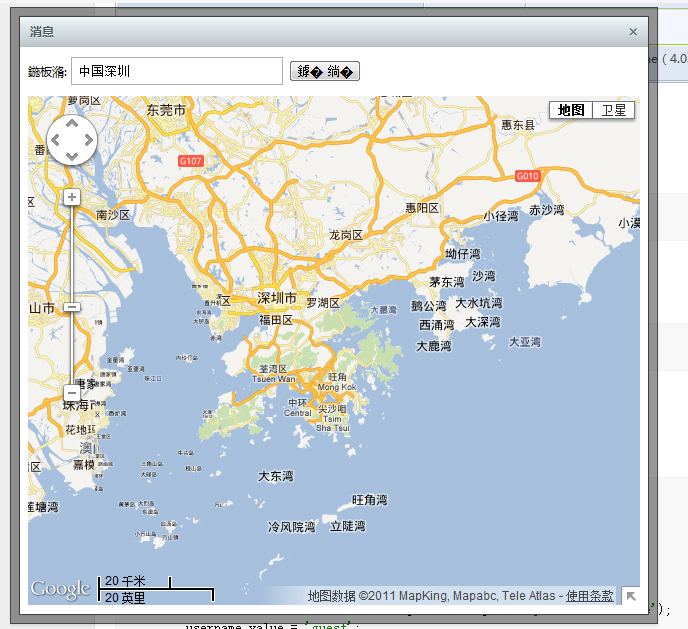Pan the map up with the top arrow
This screenshot has height=629, width=688.
(x=72, y=124)
